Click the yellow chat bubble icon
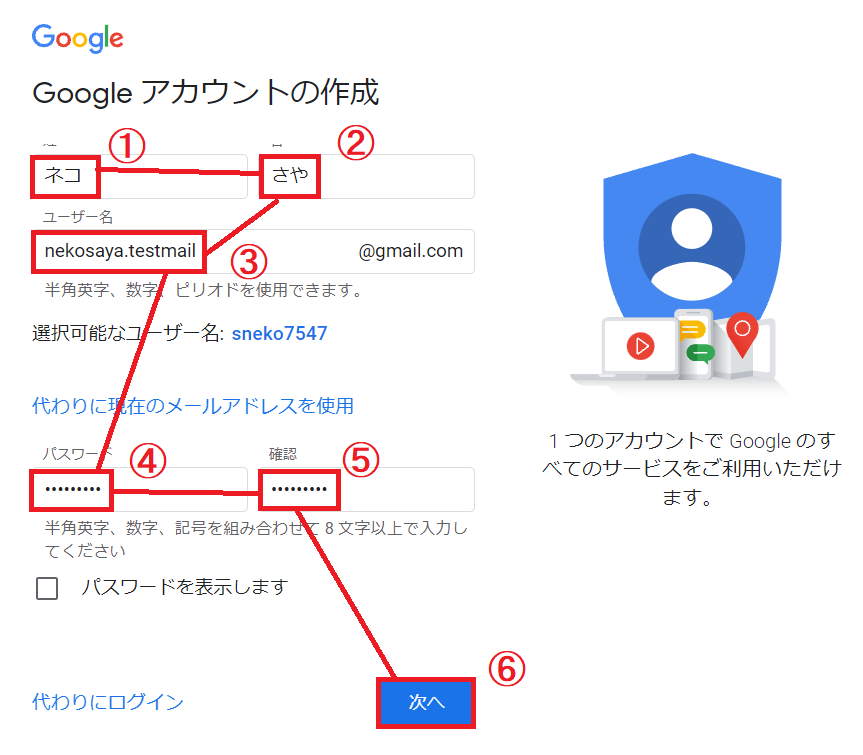This screenshot has height=755, width=863. pyautogui.click(x=691, y=331)
